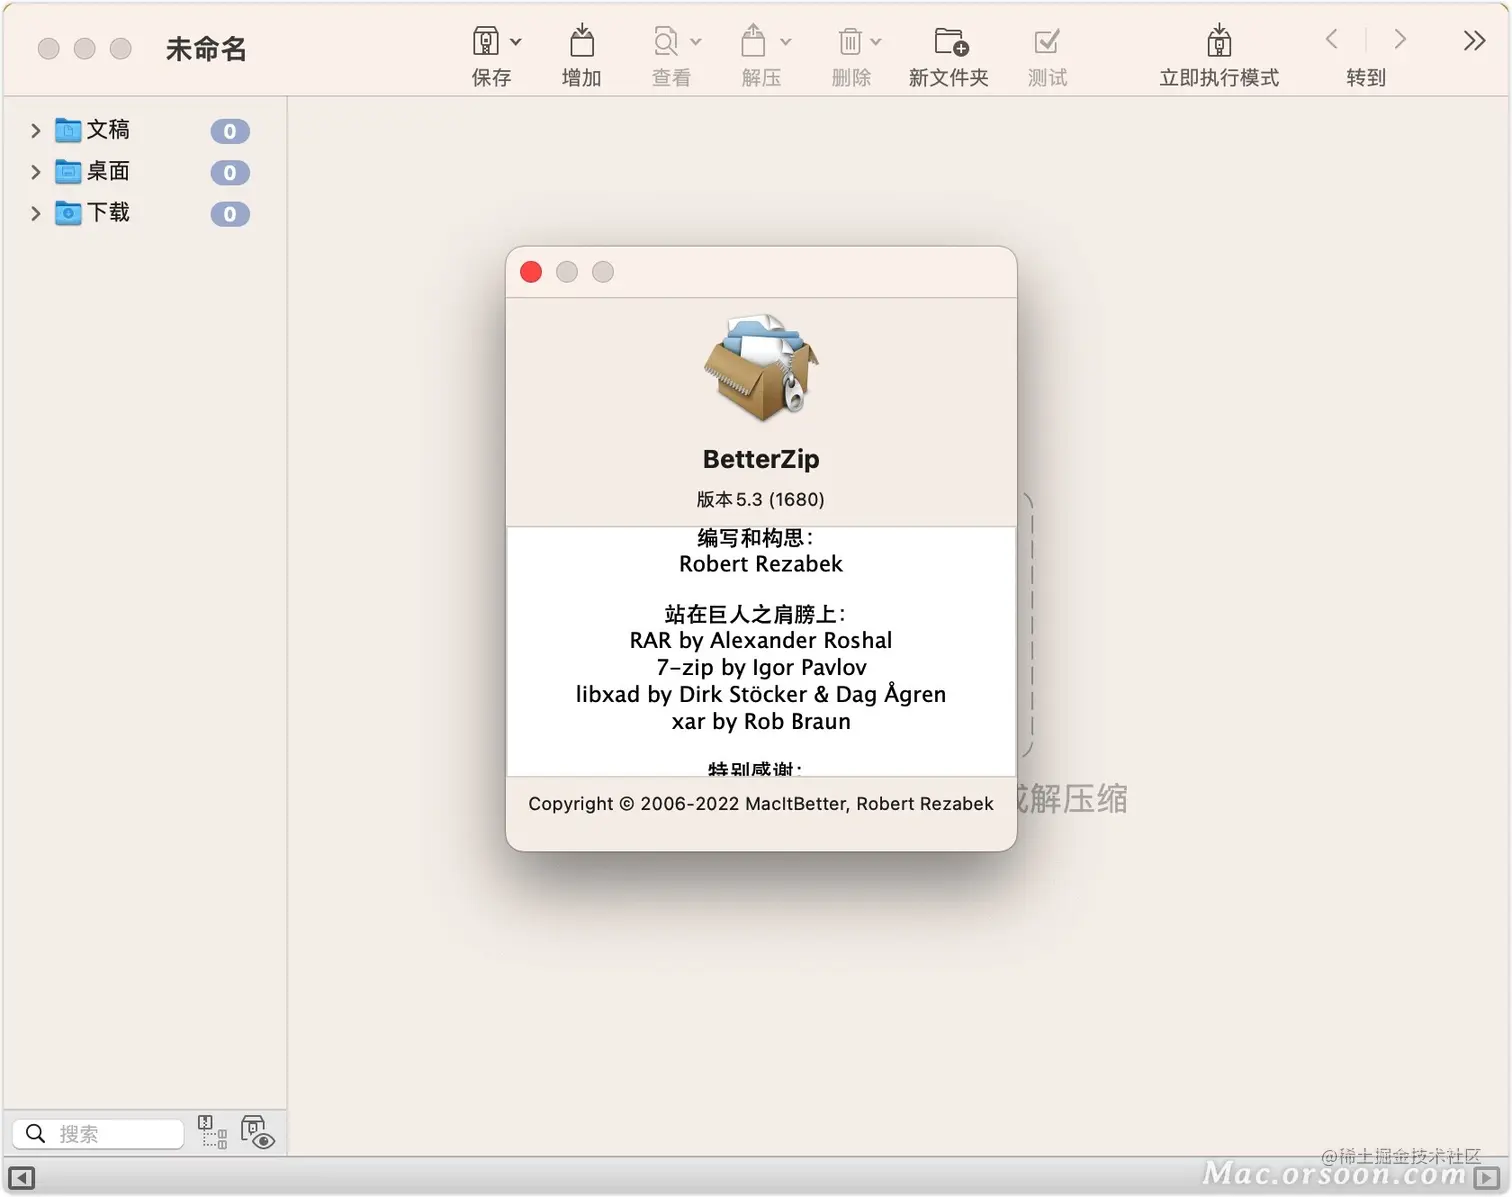1512x1197 pixels.
Task: Select the 桌面 folder row
Action: [x=145, y=172]
